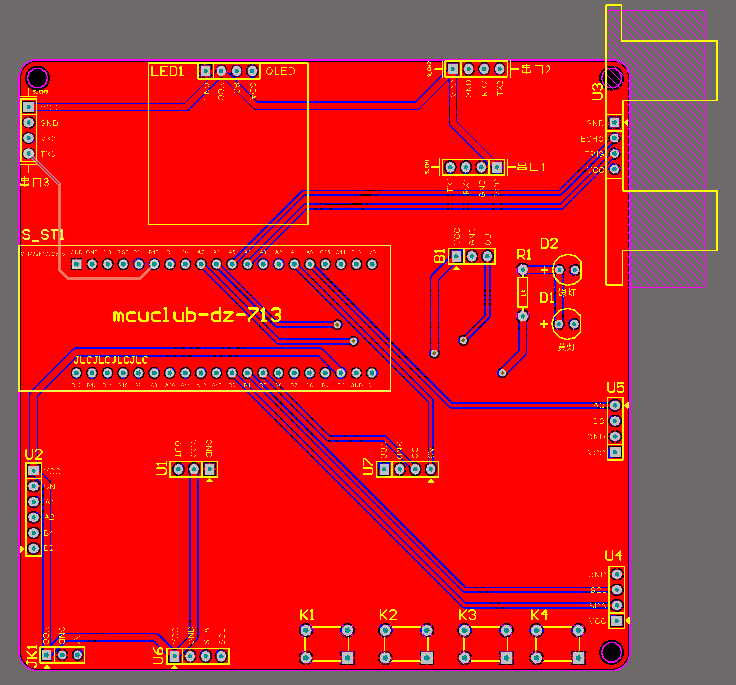Select the R1 resistor footprint body
Screen dimensions: 736x685
point(522,292)
